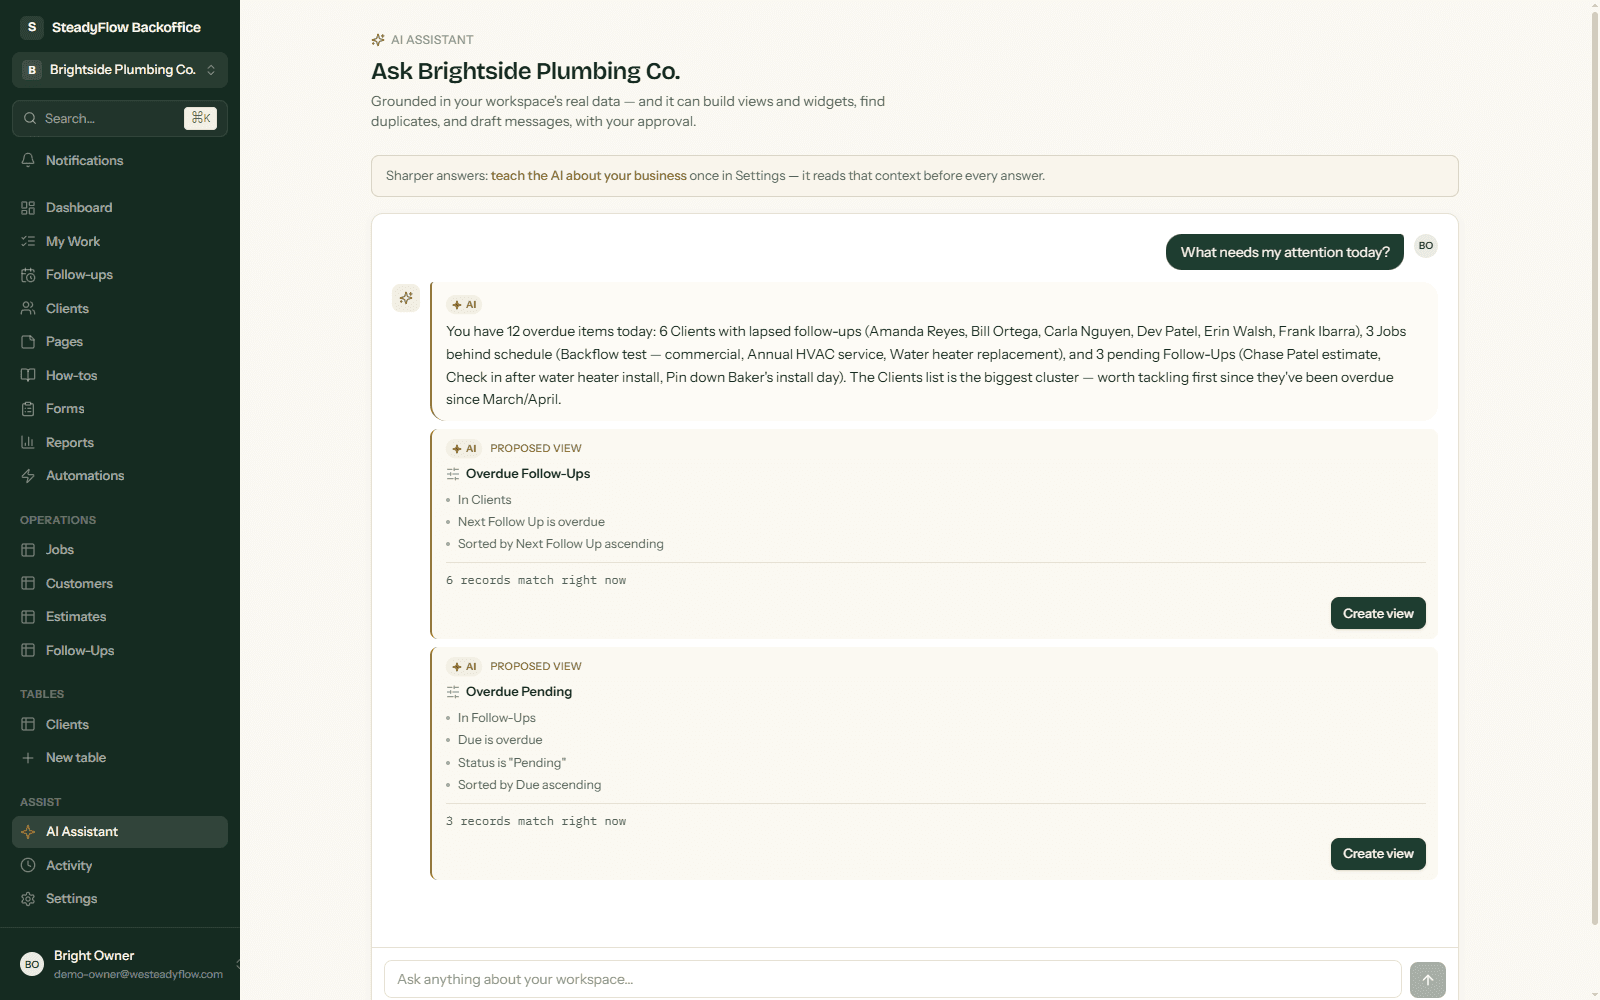Collapse the sidebar using chevron arrow
1600x1000 pixels.
(x=237, y=964)
